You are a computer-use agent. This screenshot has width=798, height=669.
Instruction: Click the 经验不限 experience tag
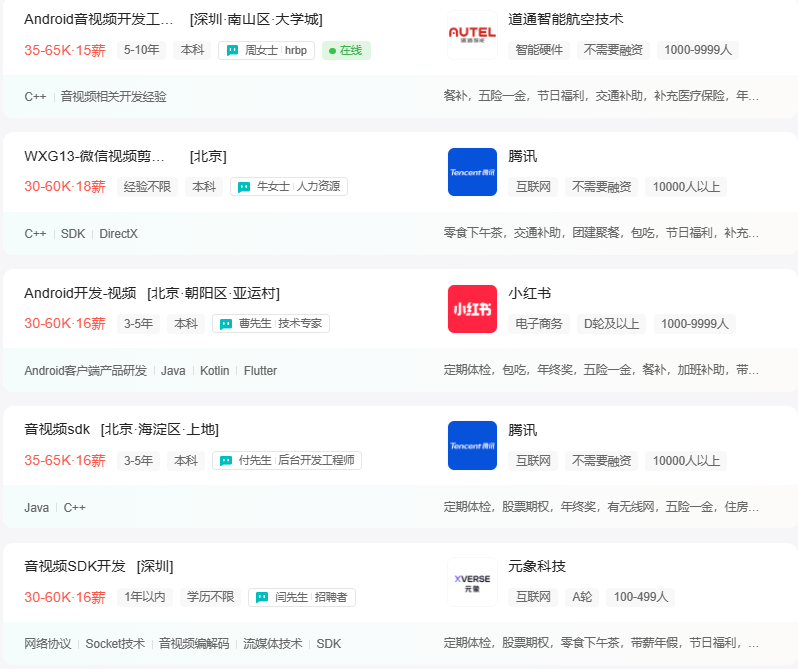coord(147,187)
